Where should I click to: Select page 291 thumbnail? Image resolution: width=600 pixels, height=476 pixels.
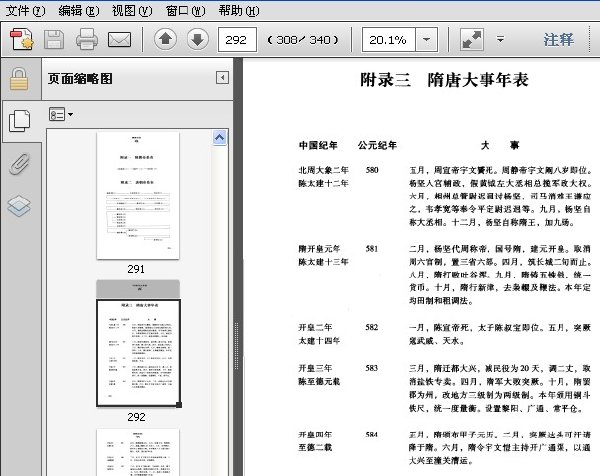point(138,195)
